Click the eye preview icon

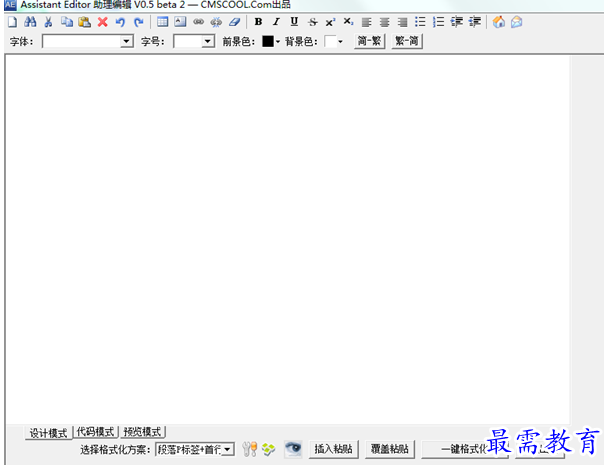[293, 449]
